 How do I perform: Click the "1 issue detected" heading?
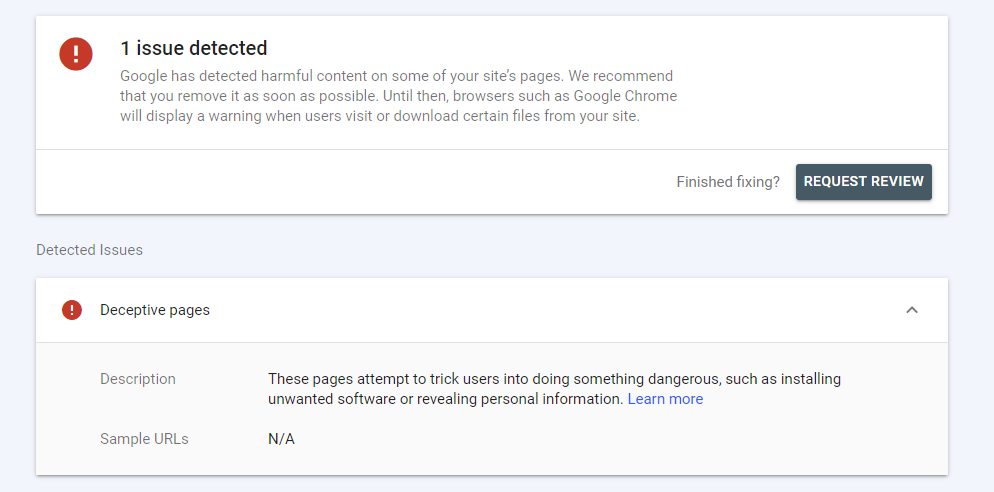[x=193, y=48]
